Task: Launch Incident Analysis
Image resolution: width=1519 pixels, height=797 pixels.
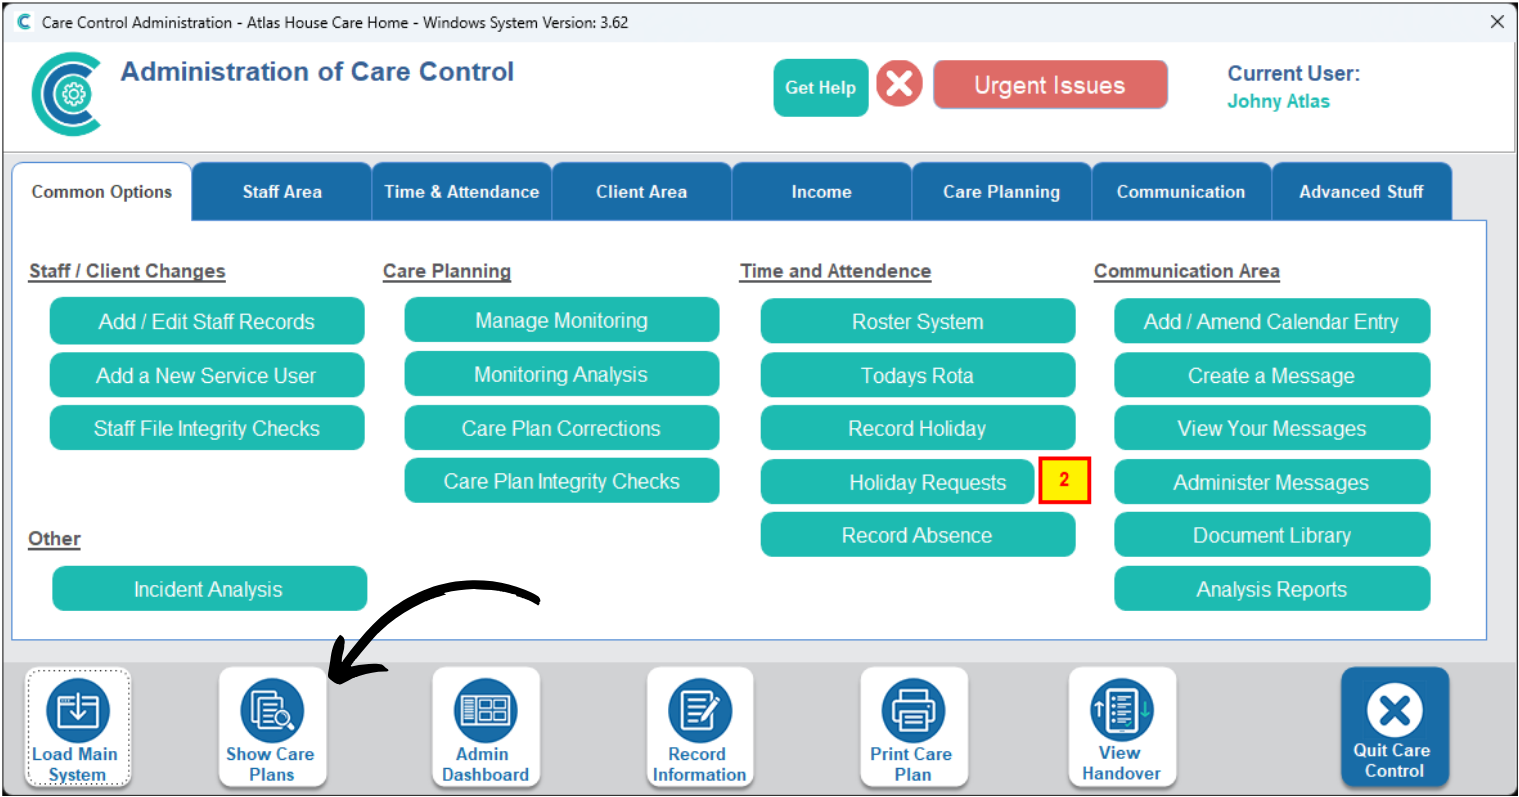Action: pyautogui.click(x=209, y=590)
